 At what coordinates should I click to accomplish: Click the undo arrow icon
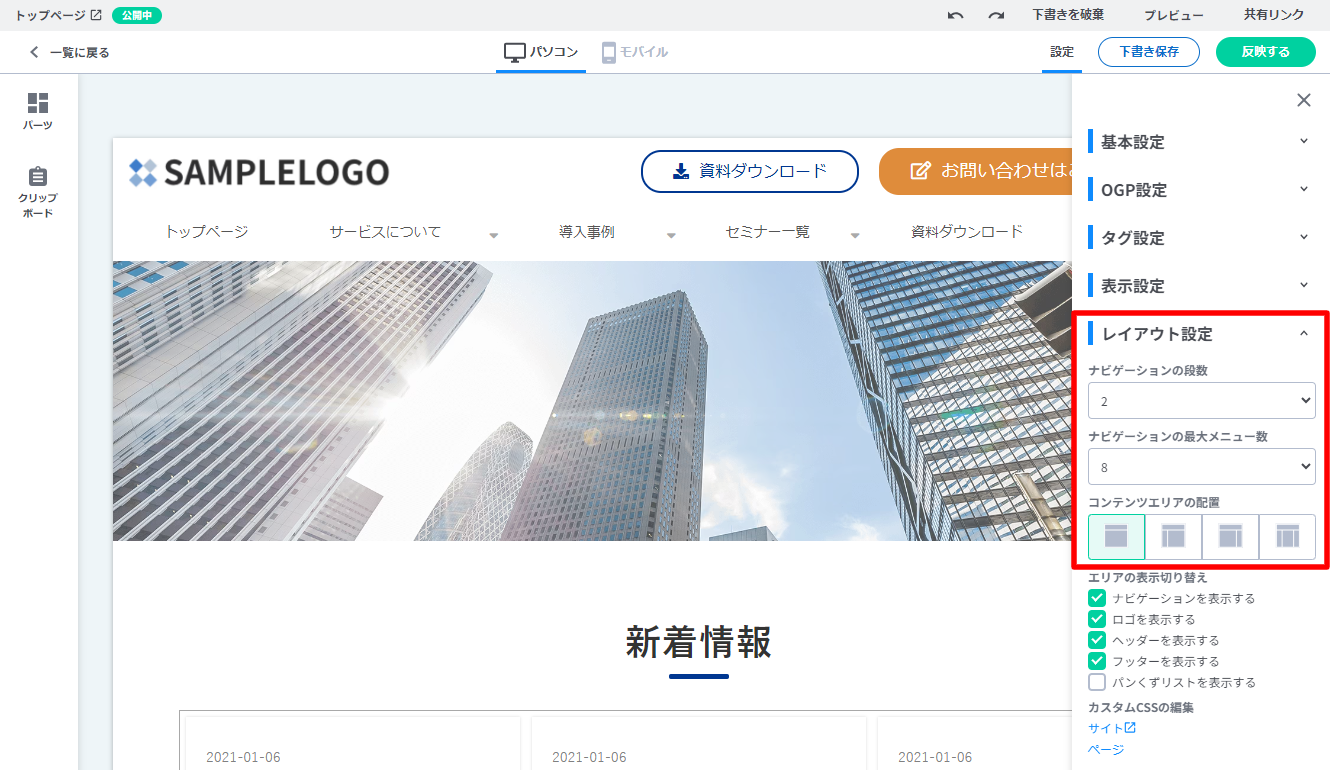tap(956, 15)
